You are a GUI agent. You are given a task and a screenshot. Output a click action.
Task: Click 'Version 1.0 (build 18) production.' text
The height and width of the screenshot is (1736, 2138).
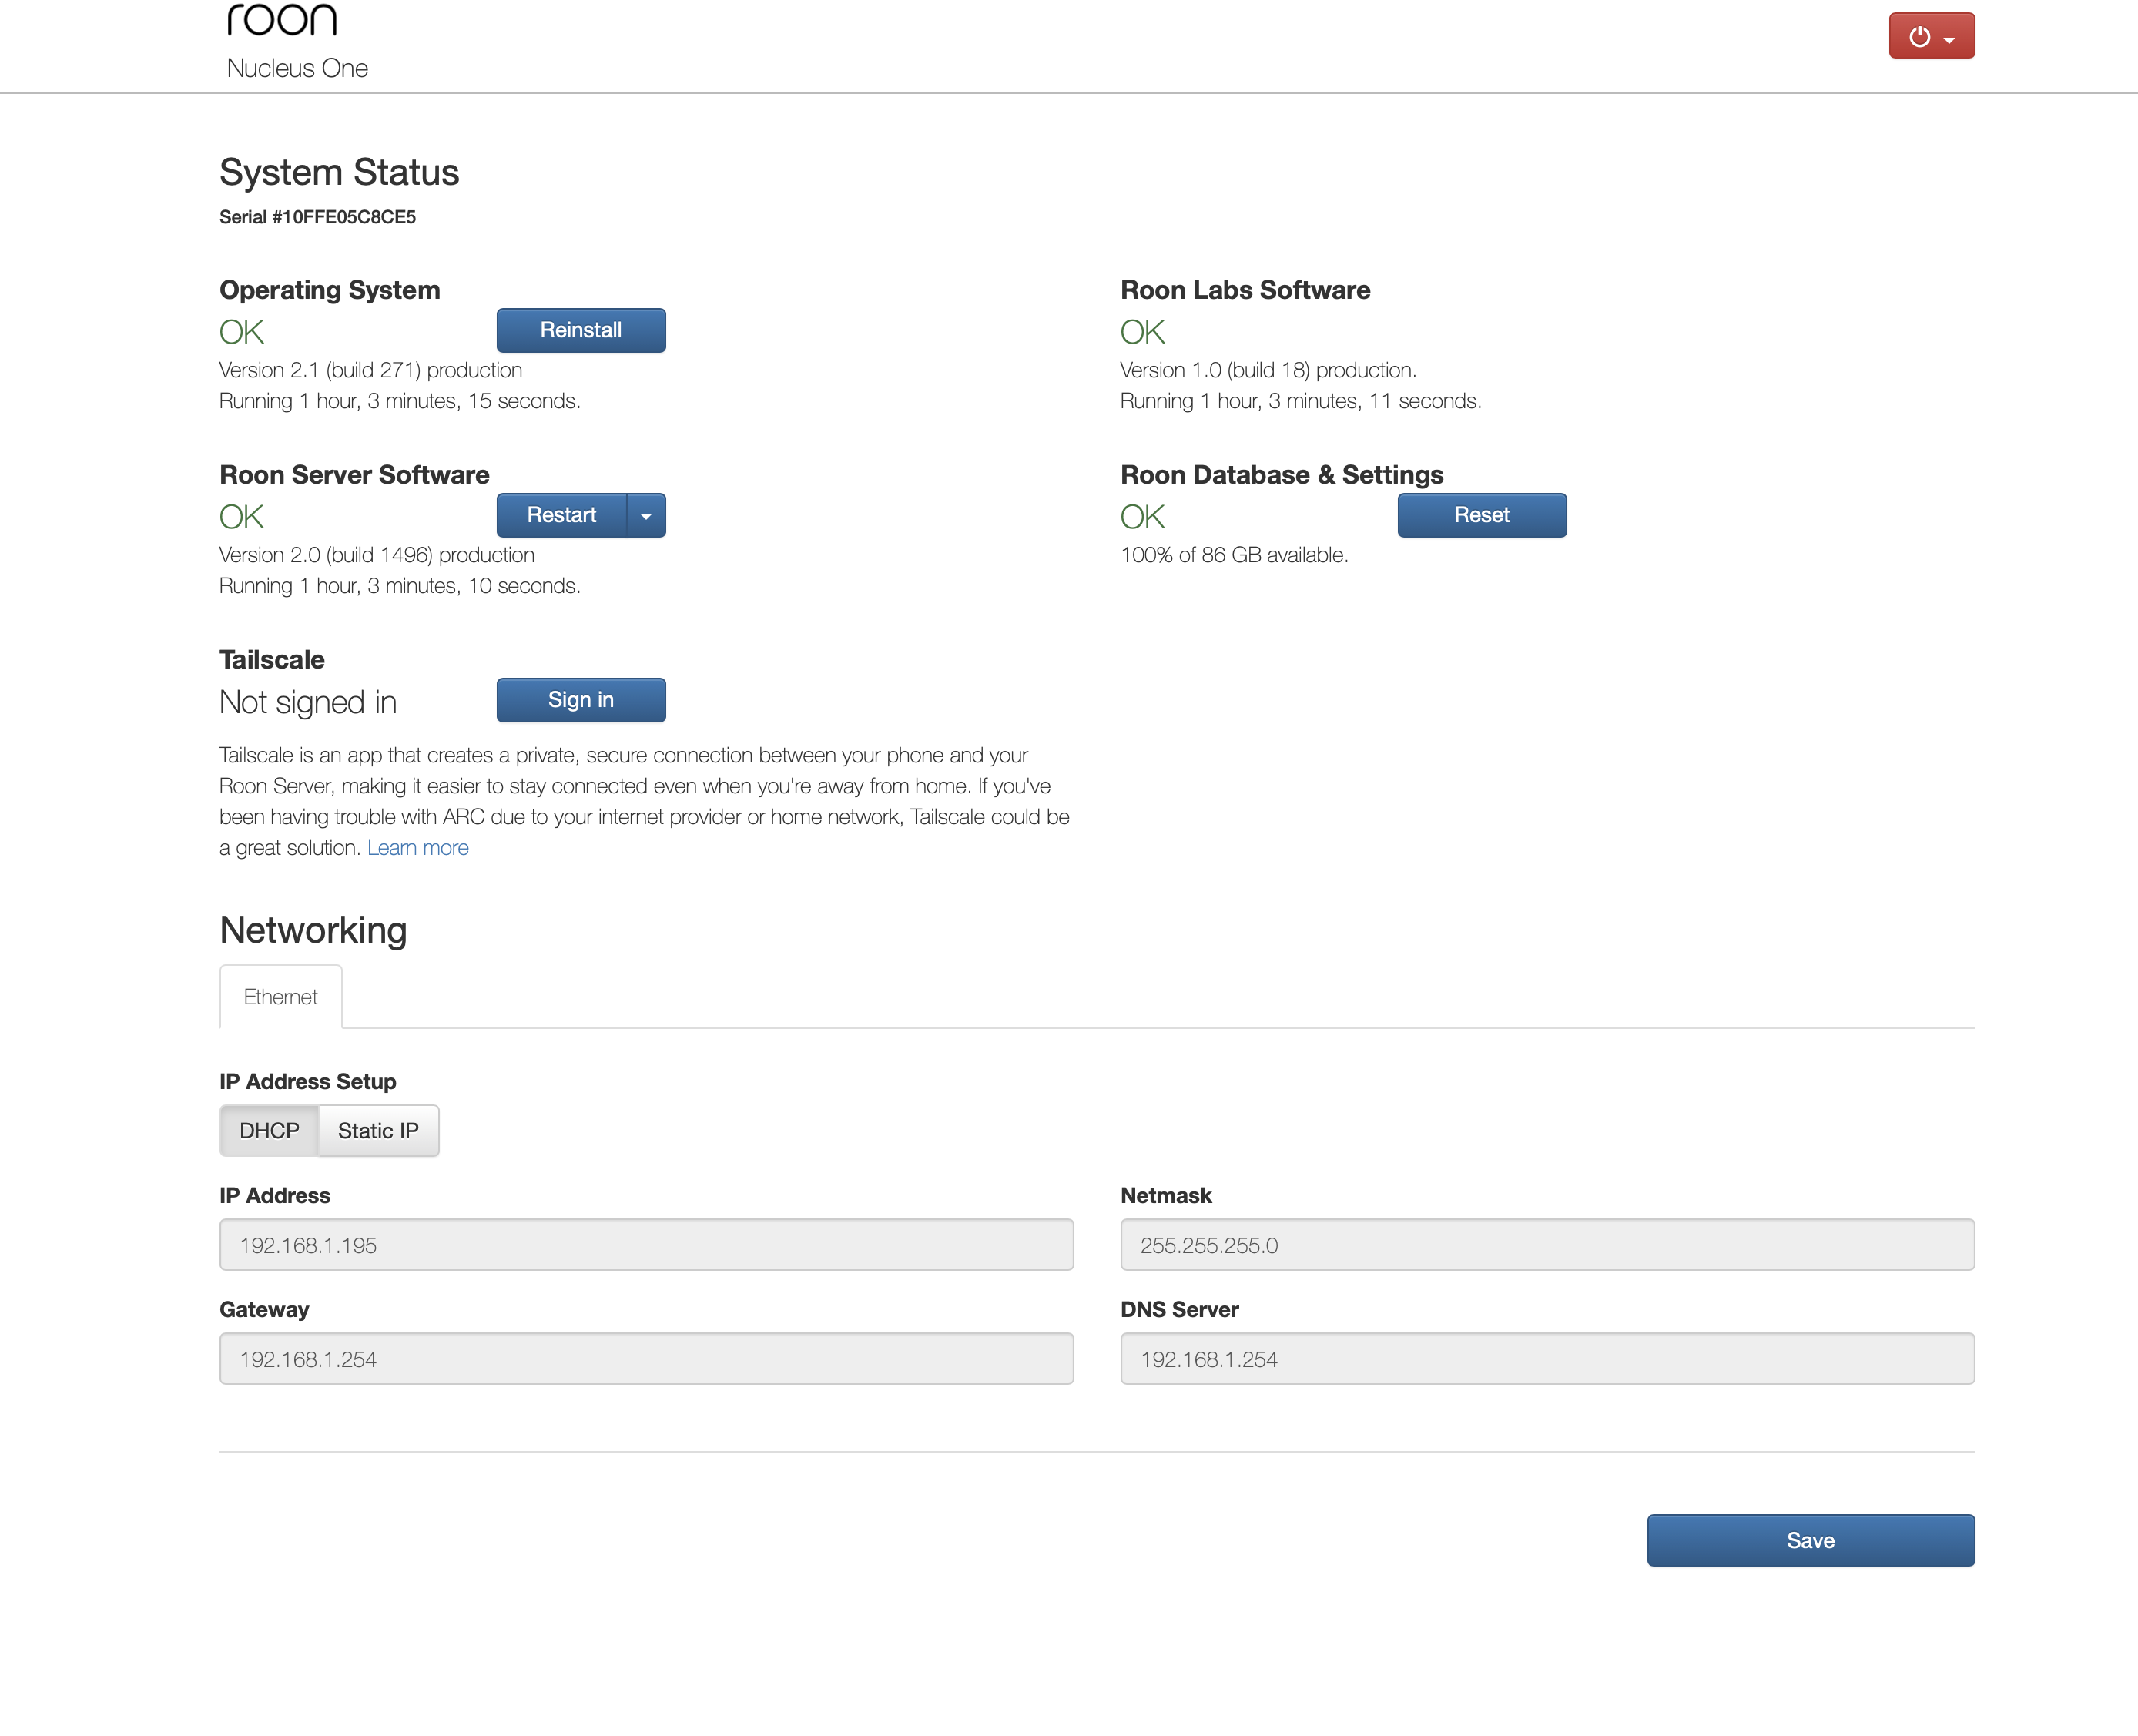(x=1268, y=370)
